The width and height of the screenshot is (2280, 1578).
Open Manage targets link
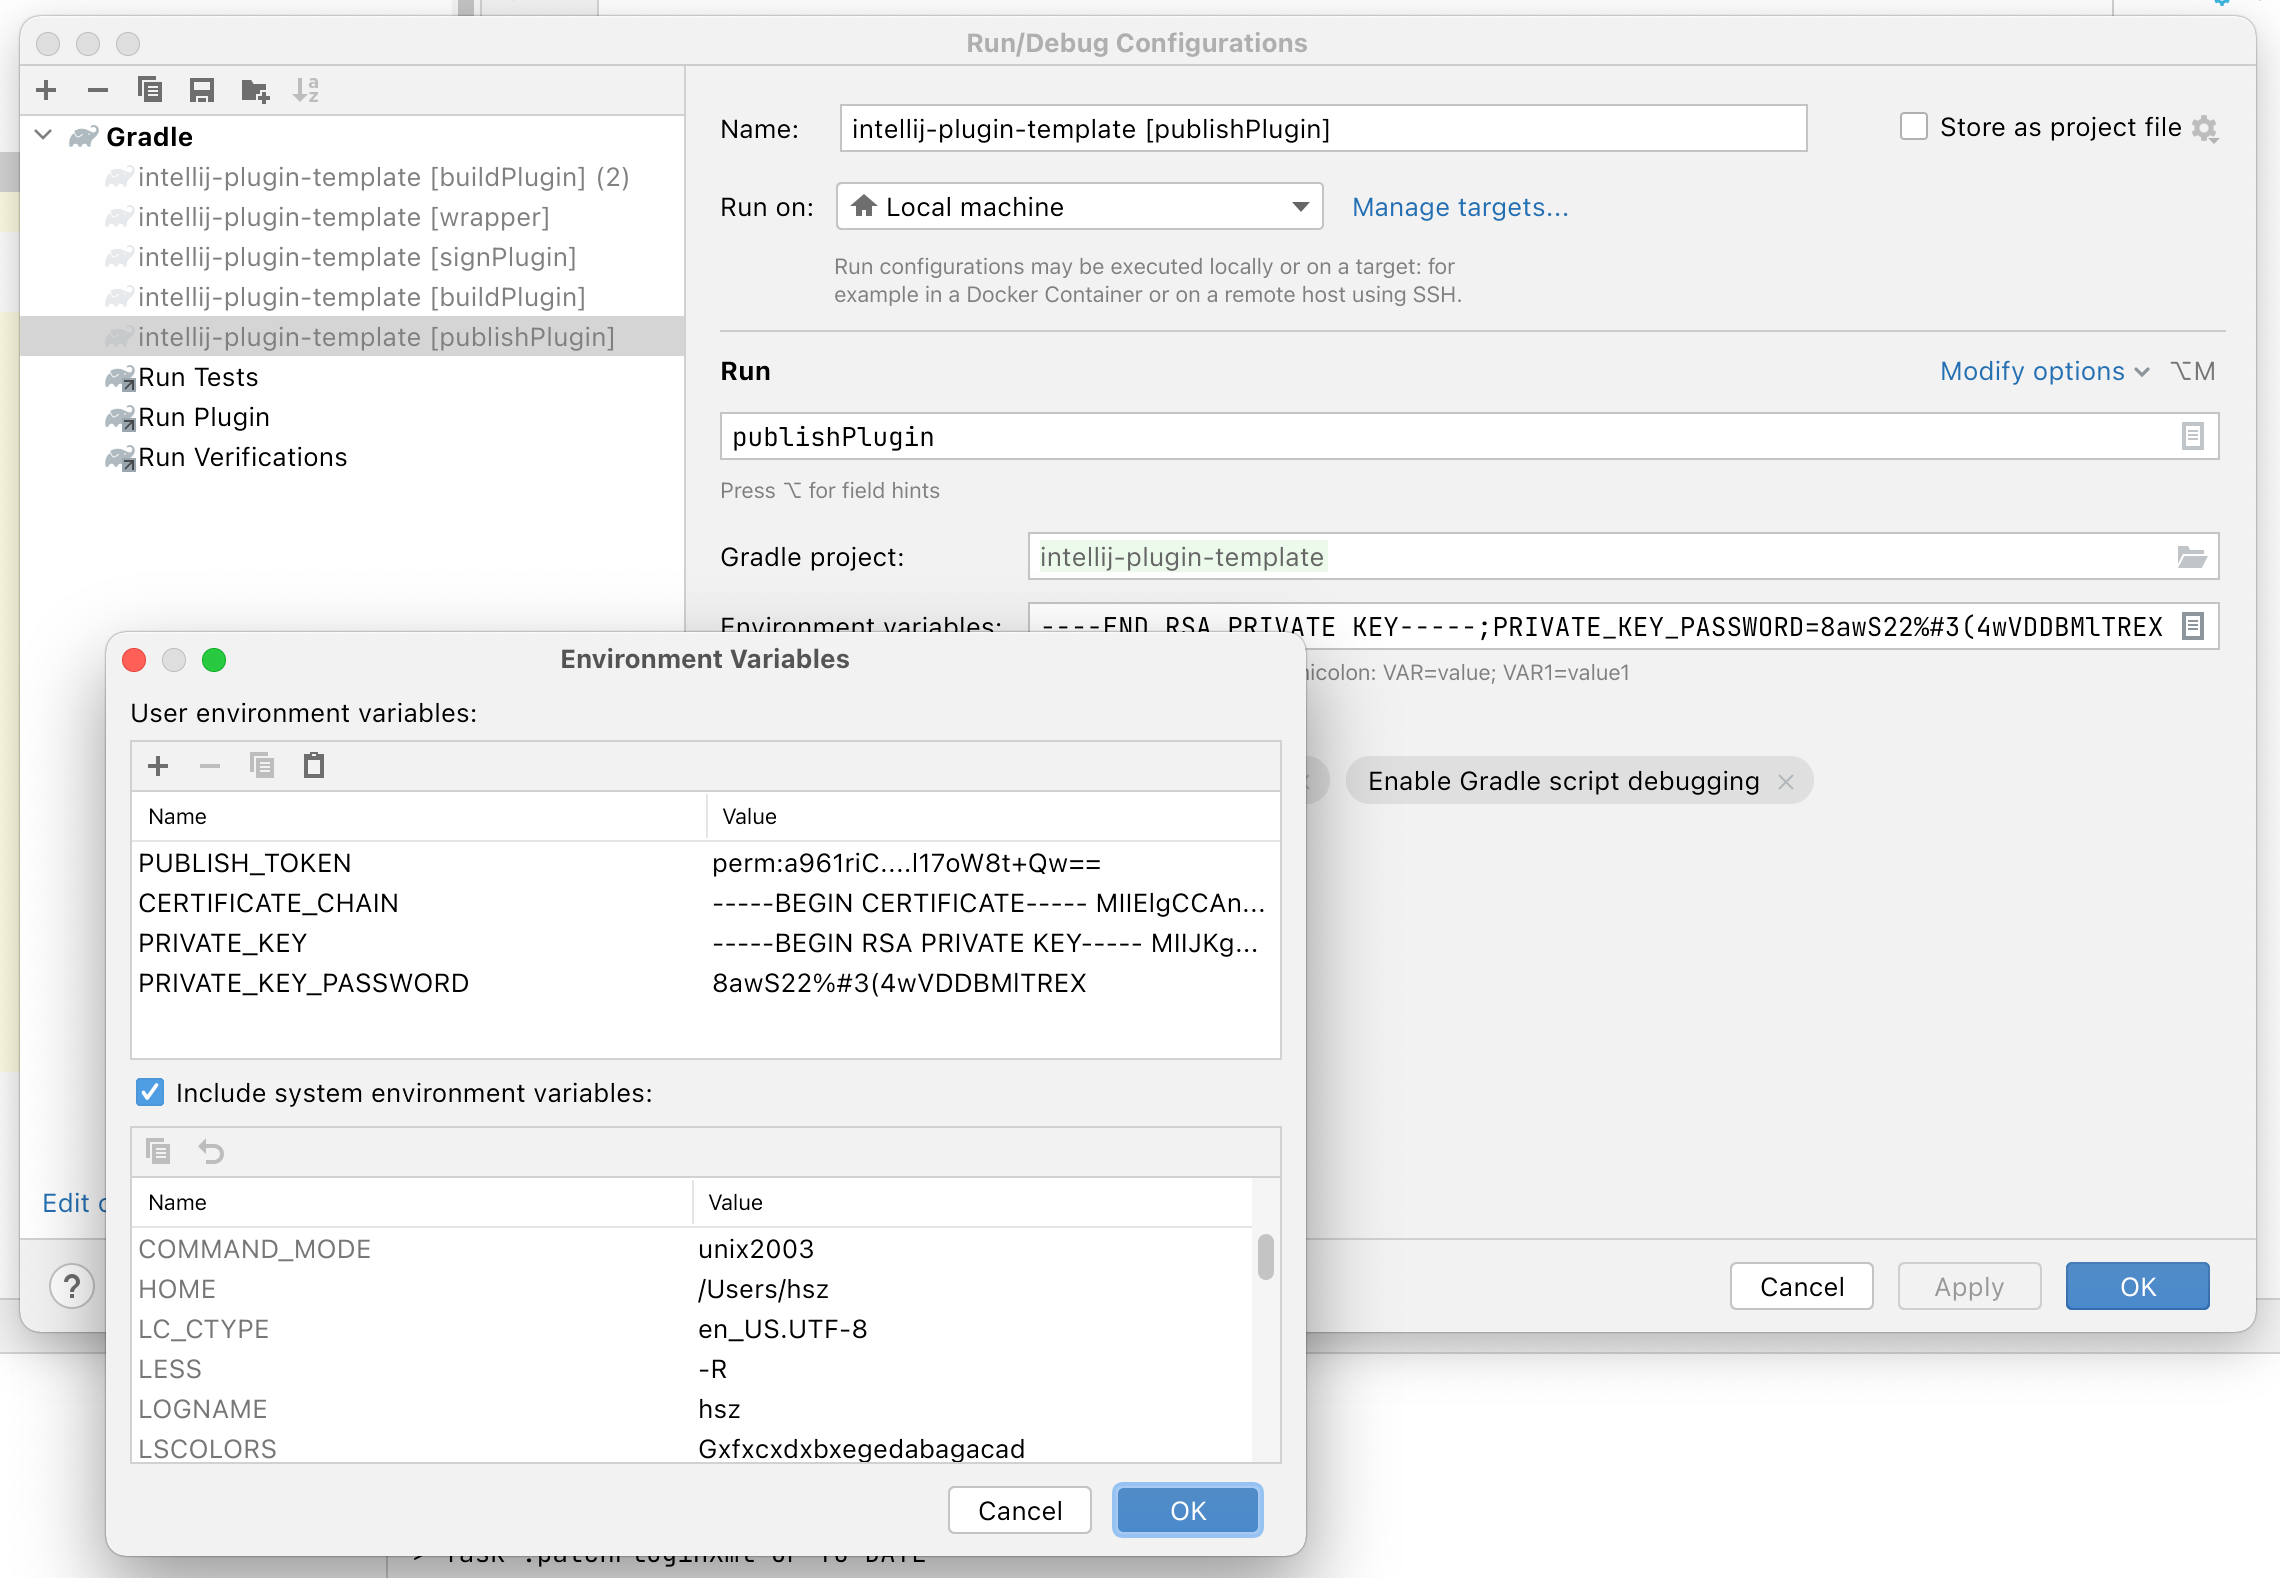point(1460,207)
